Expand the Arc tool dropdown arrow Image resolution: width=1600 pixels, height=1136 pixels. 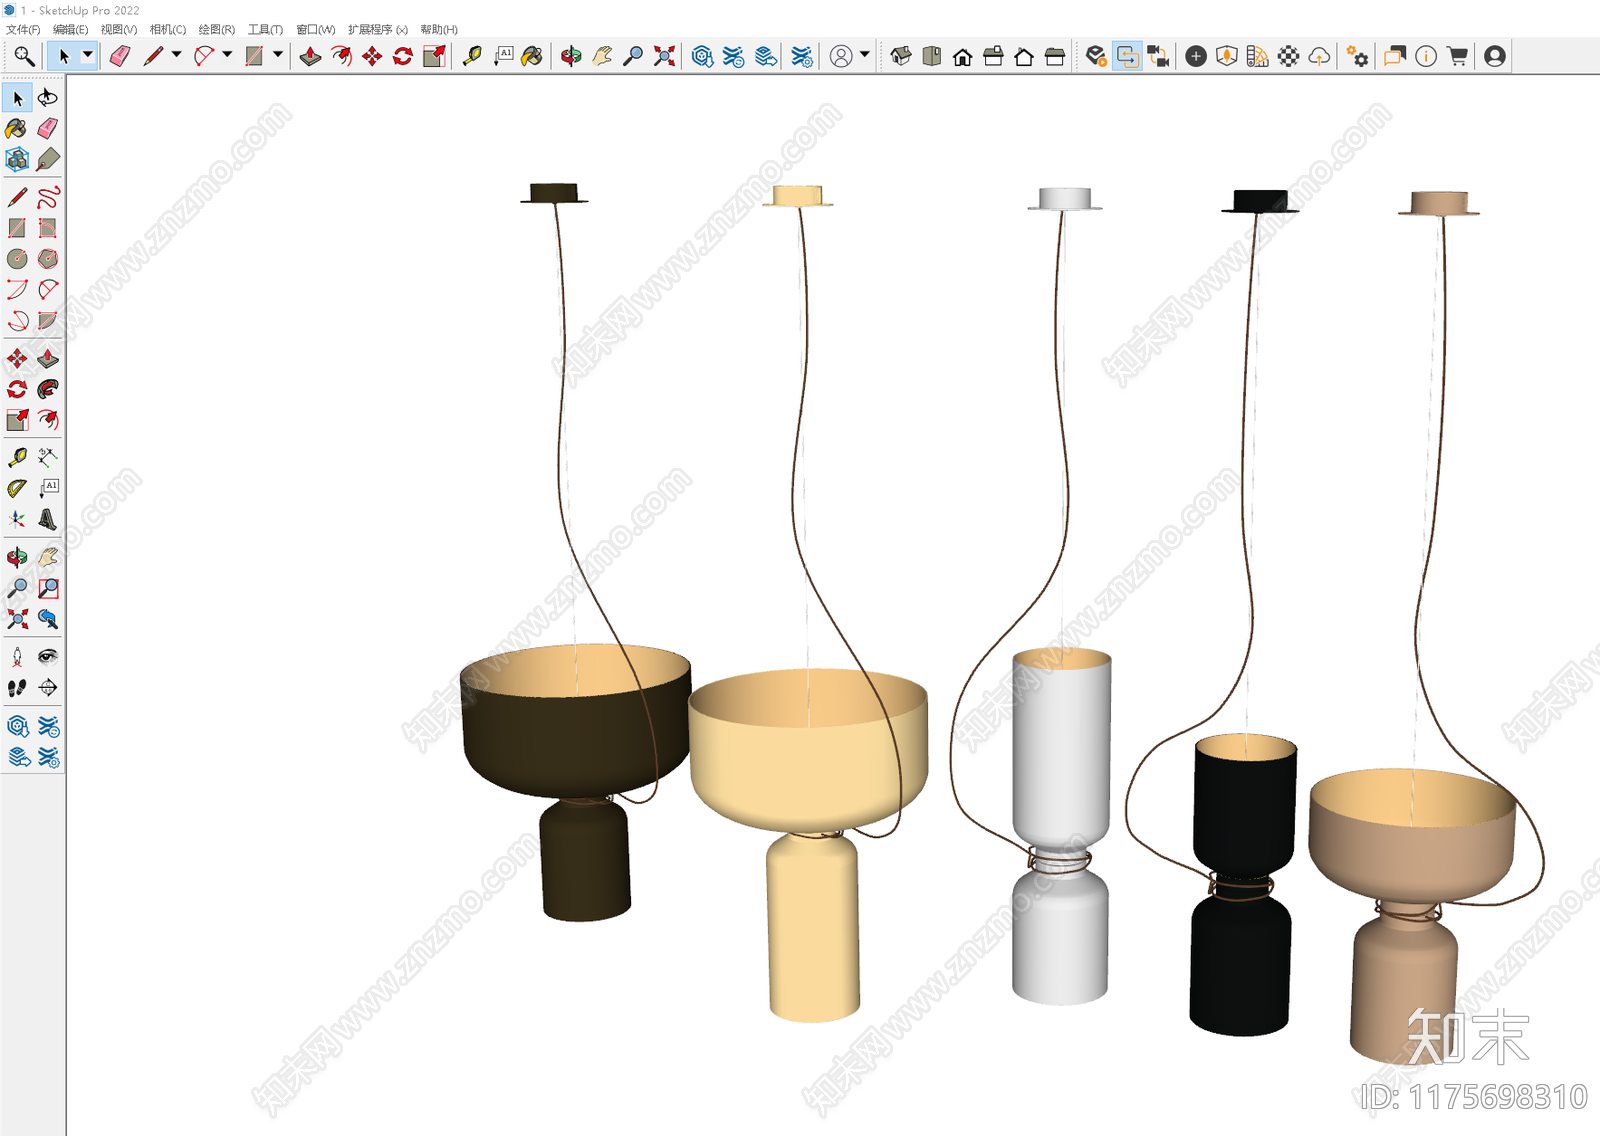227,56
